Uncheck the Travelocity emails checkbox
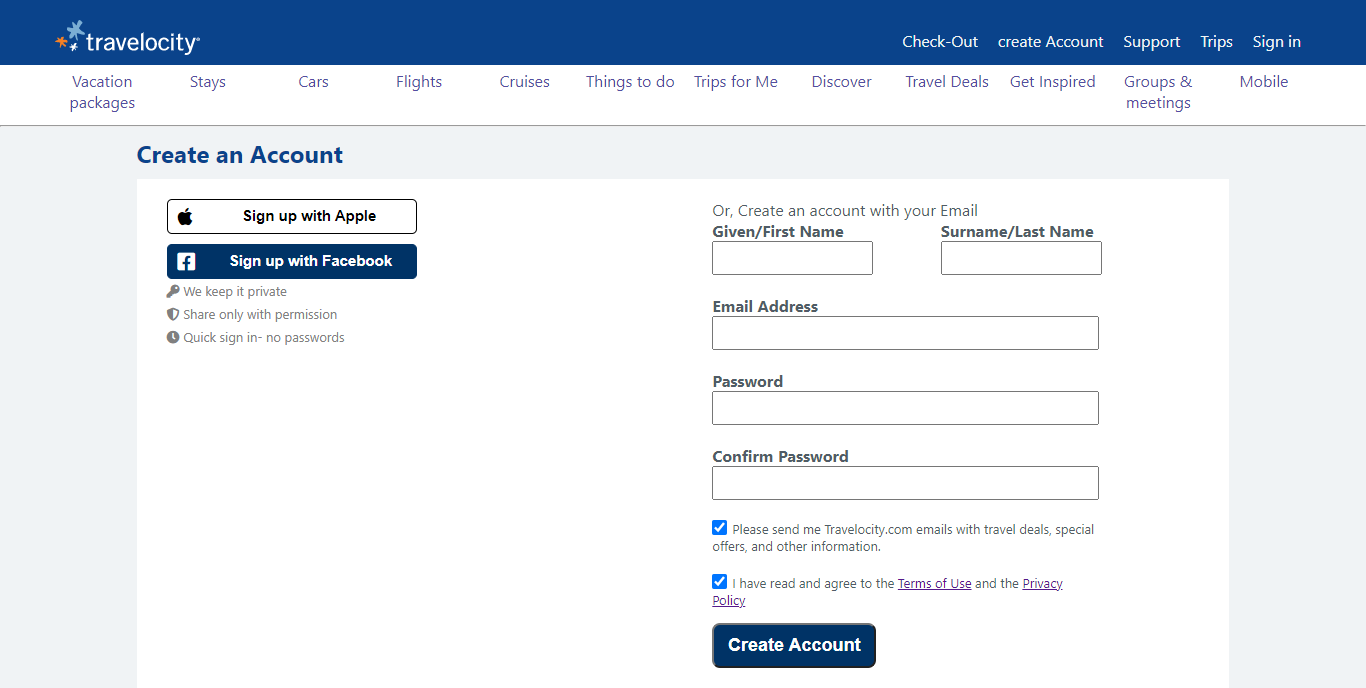This screenshot has height=688, width=1366. click(719, 527)
